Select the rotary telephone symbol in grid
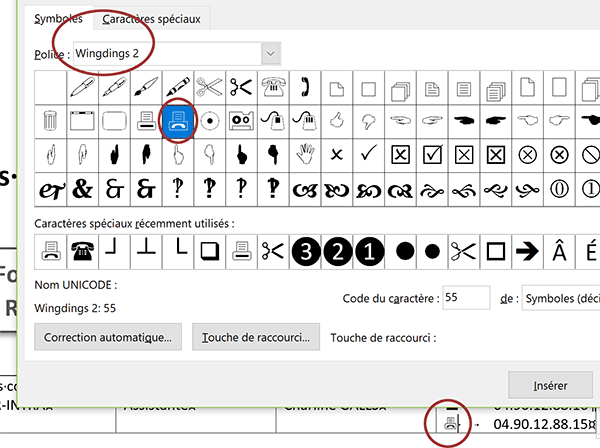The image size is (600, 448). tap(273, 87)
